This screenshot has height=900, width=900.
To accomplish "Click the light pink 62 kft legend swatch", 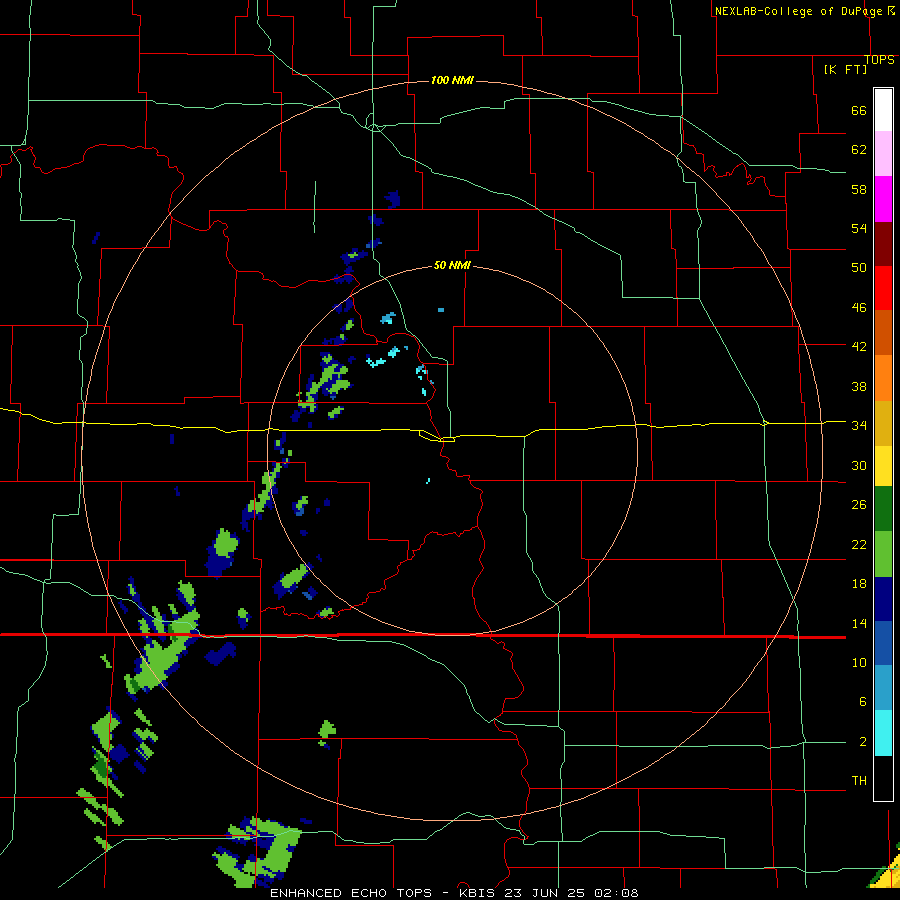I will pyautogui.click(x=883, y=153).
